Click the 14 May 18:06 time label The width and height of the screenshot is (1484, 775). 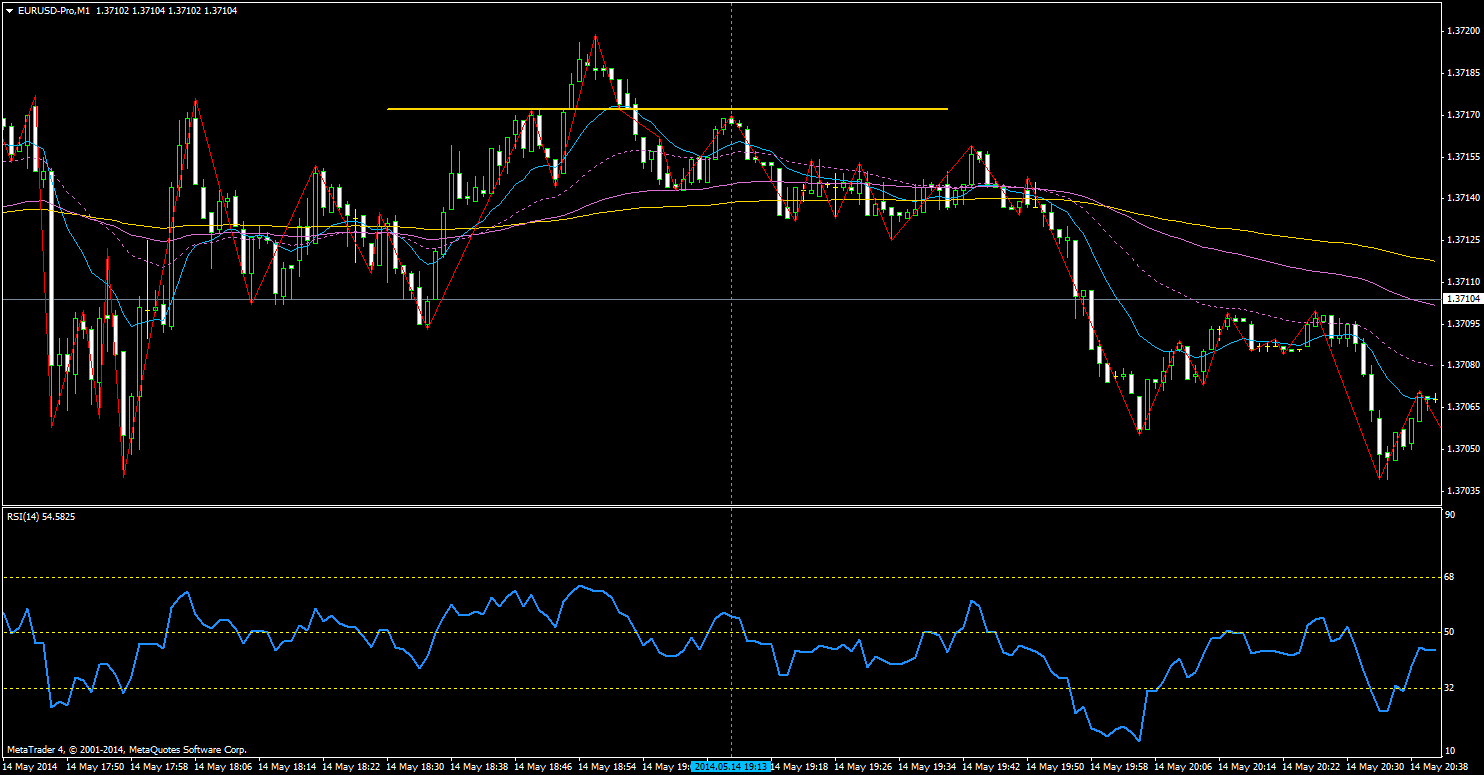tap(223, 767)
